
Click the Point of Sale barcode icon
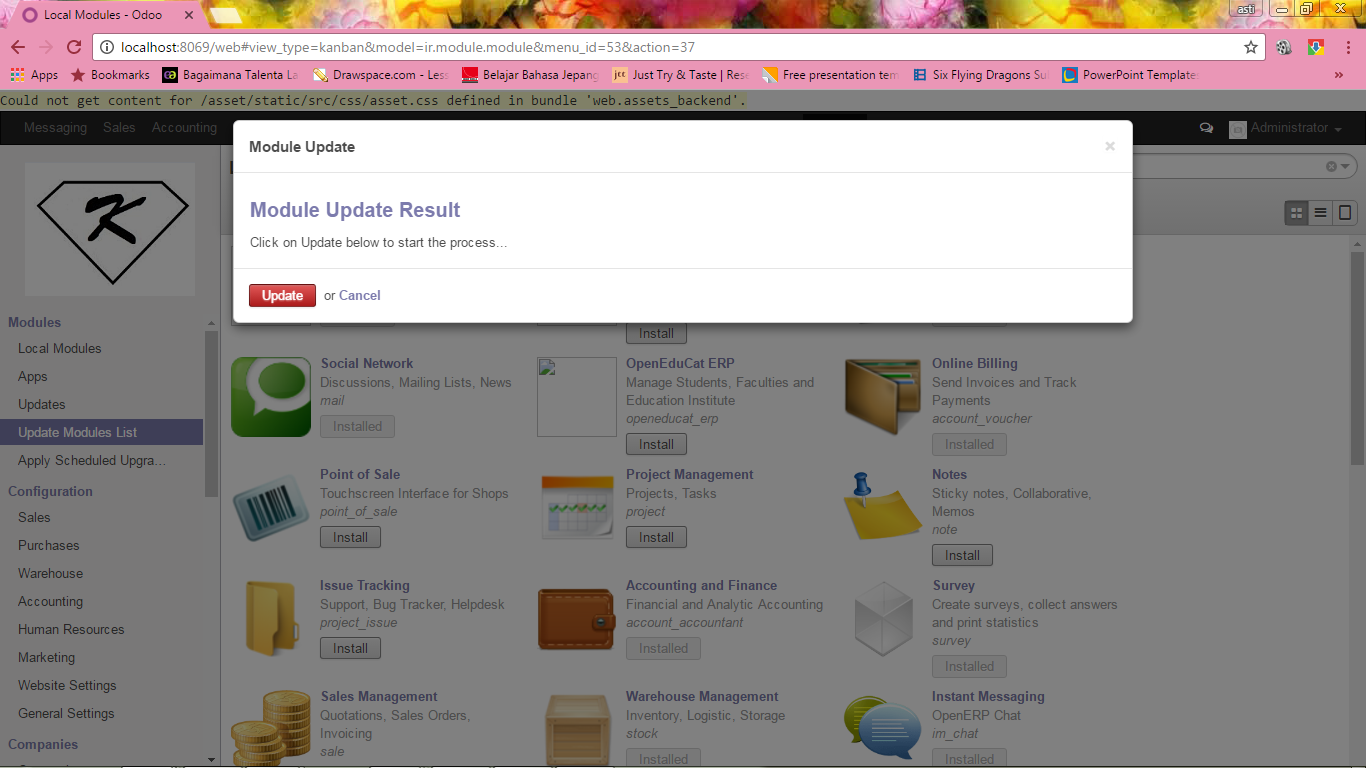[270, 507]
